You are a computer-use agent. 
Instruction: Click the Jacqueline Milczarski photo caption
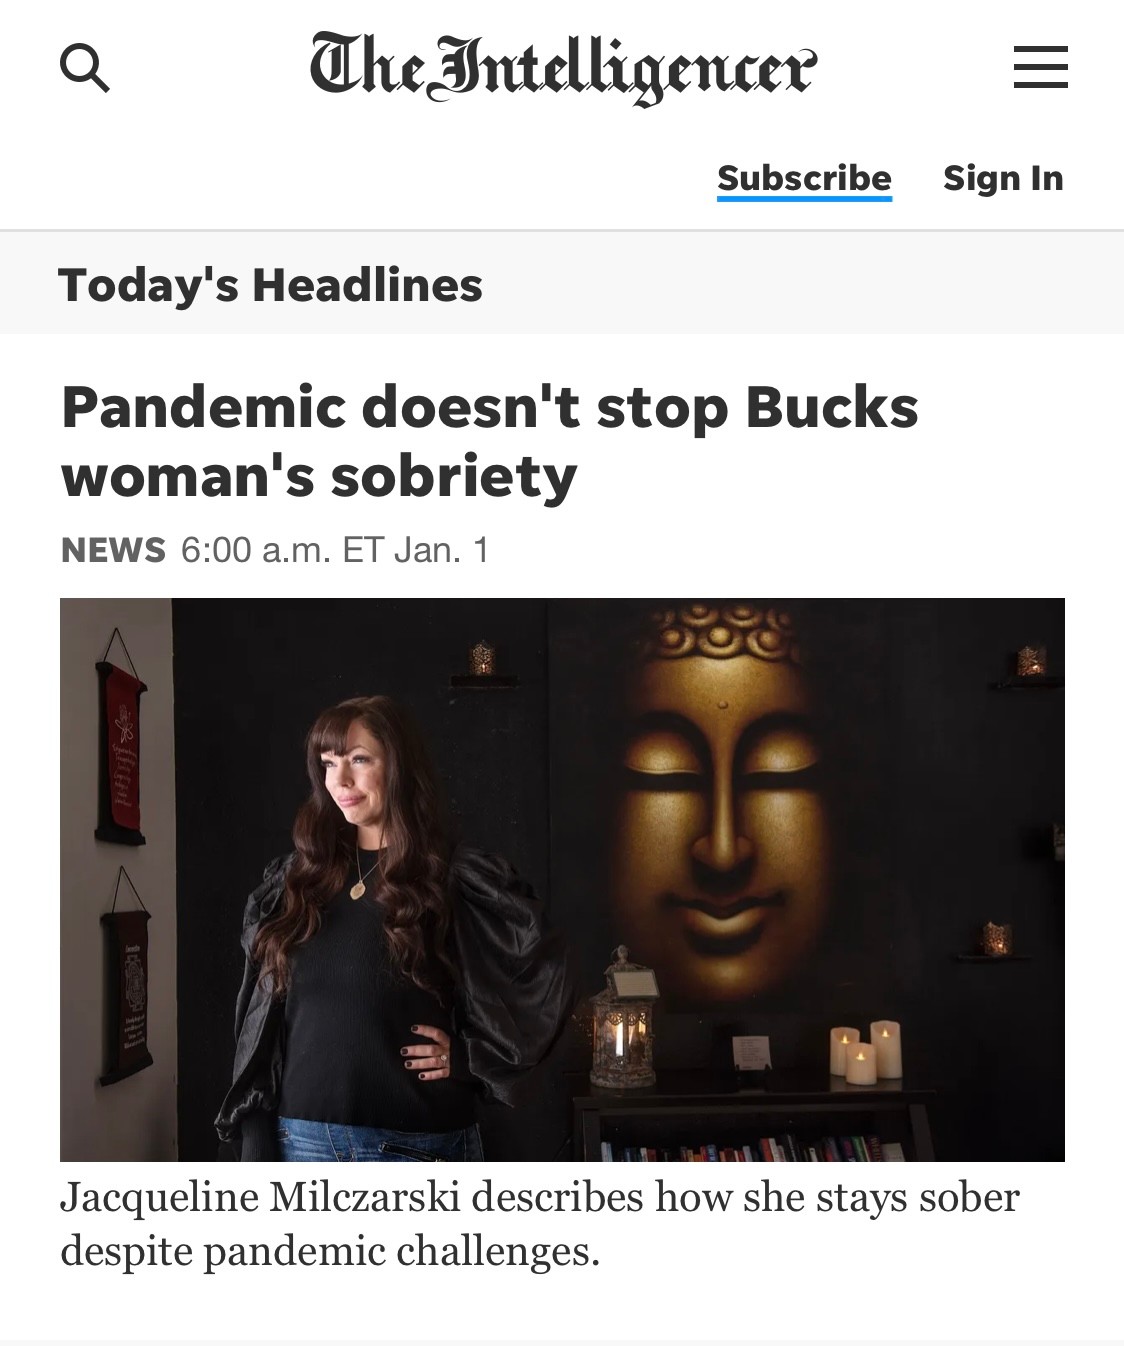[540, 1224]
